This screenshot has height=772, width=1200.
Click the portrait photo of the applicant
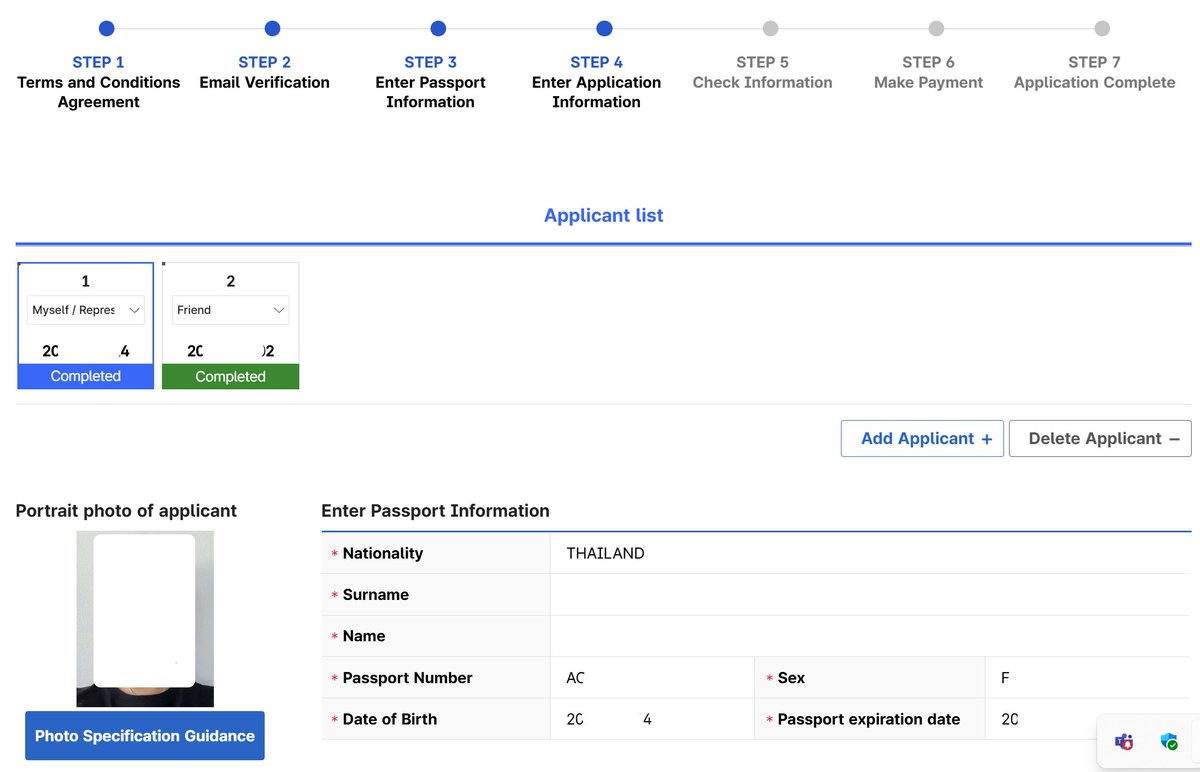[x=145, y=618]
